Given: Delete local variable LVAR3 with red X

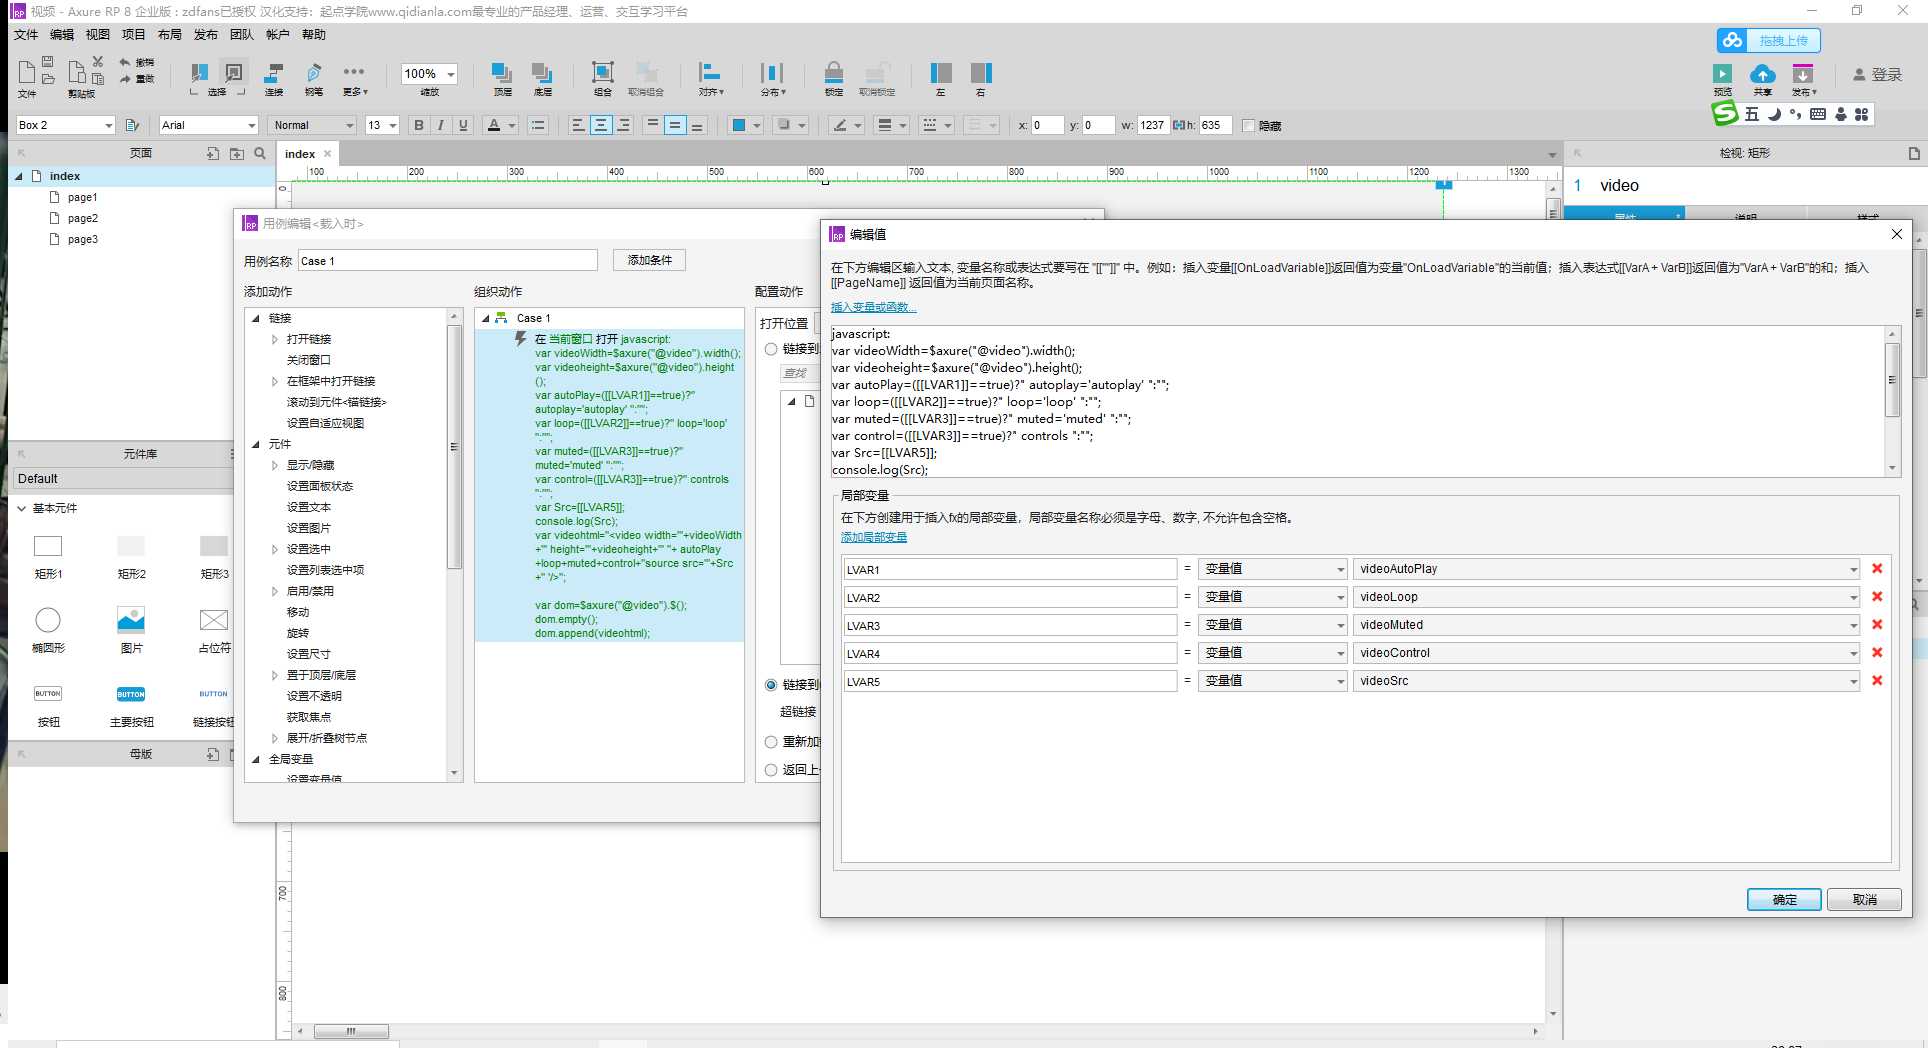Looking at the screenshot, I should 1877,625.
